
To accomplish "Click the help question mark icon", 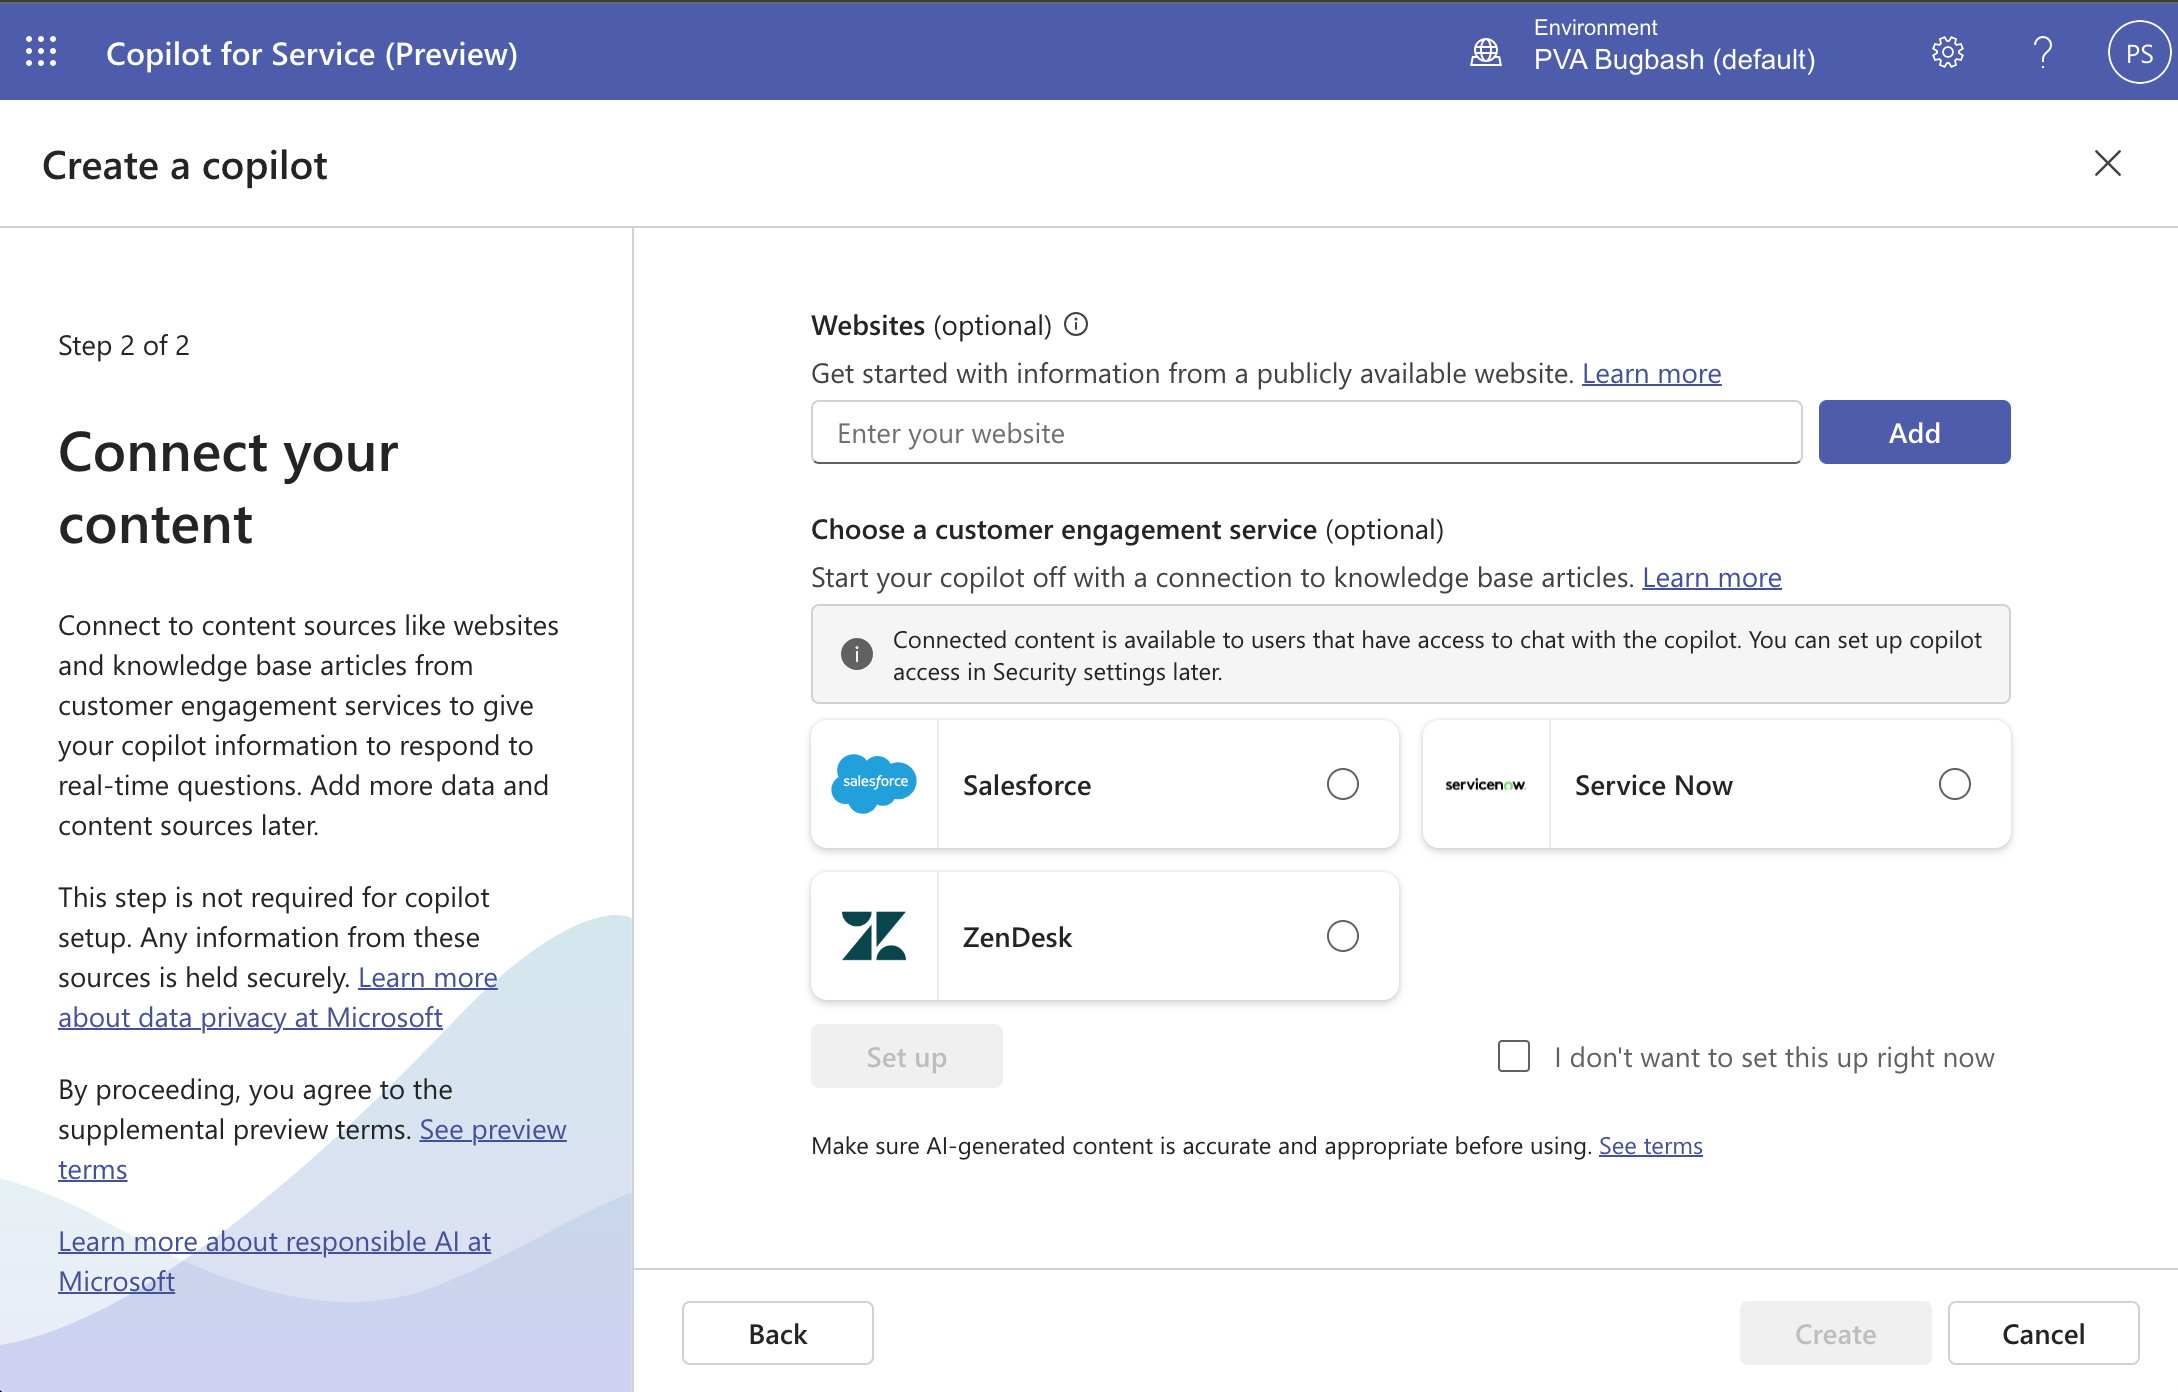I will 2041,52.
